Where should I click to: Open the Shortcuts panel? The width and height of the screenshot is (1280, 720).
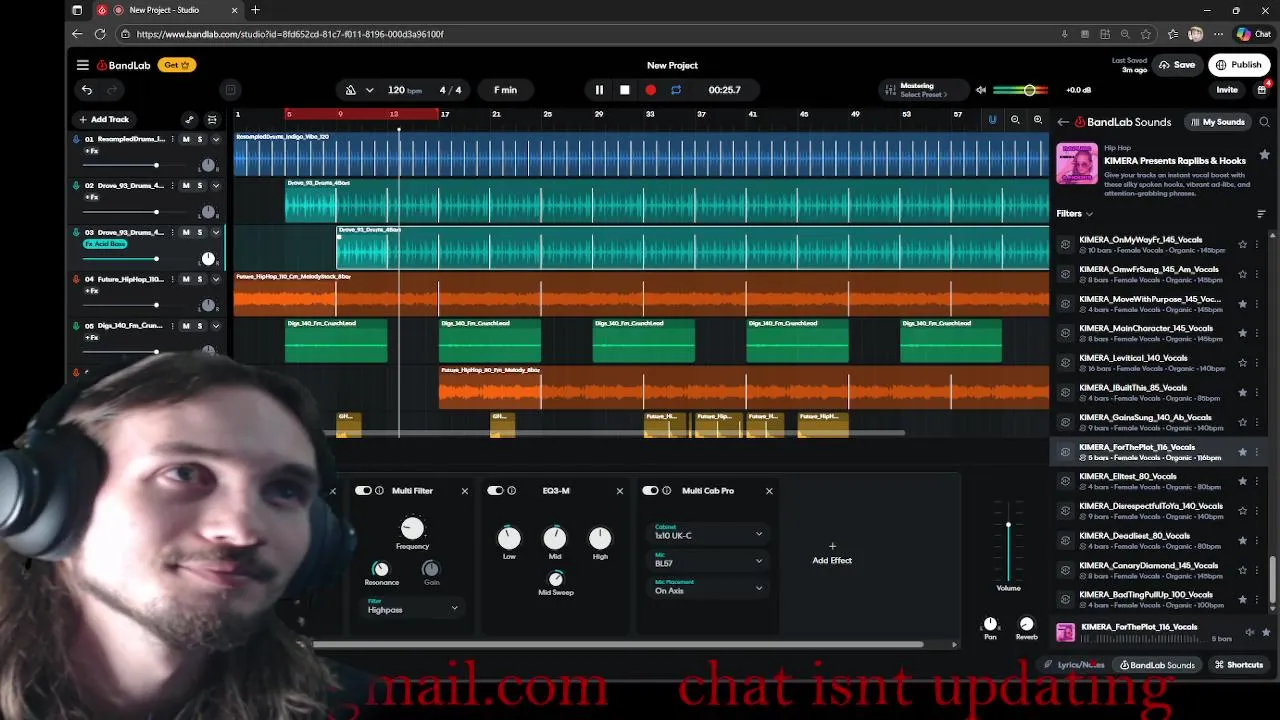[1239, 665]
